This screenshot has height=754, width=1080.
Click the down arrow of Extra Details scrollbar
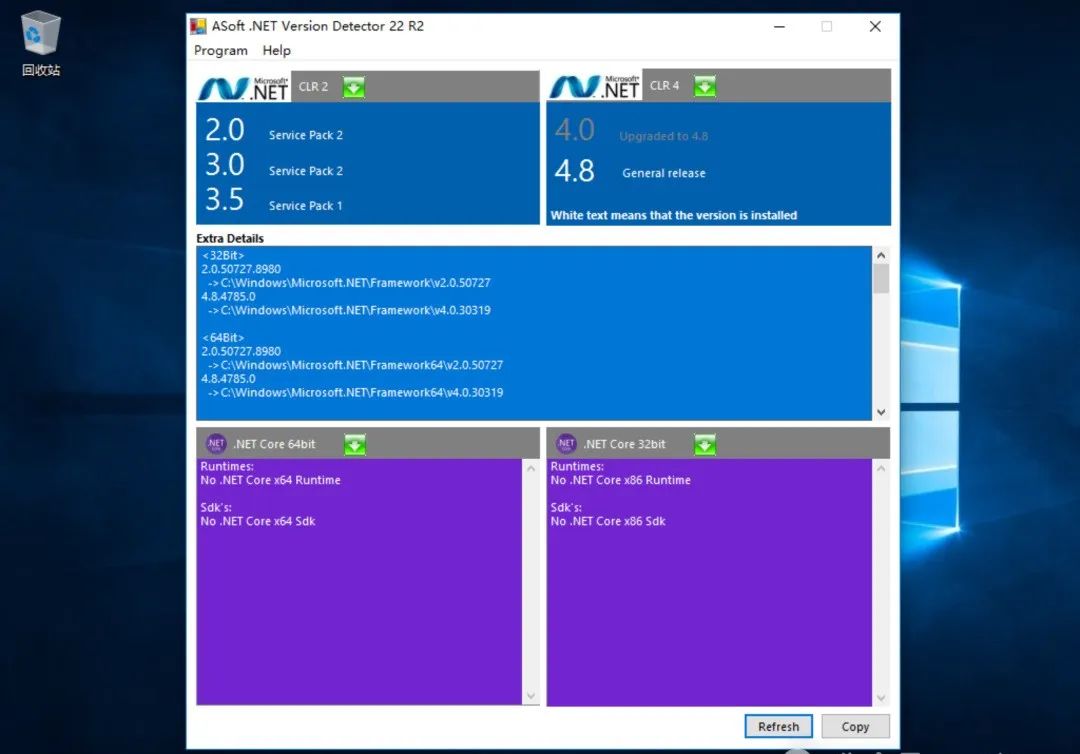[x=881, y=411]
